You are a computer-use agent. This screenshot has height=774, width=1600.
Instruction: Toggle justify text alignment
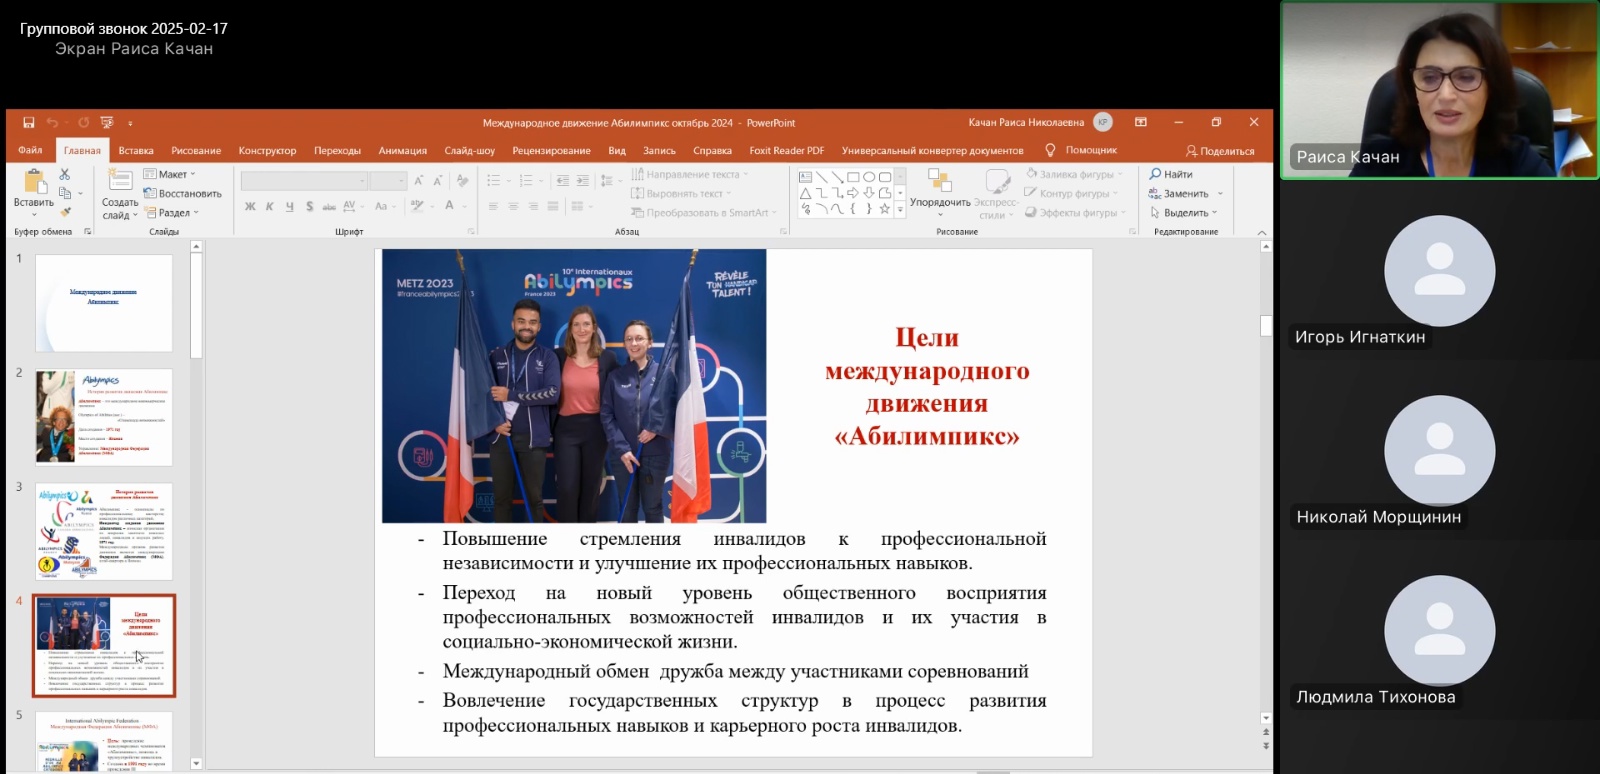pyautogui.click(x=553, y=206)
